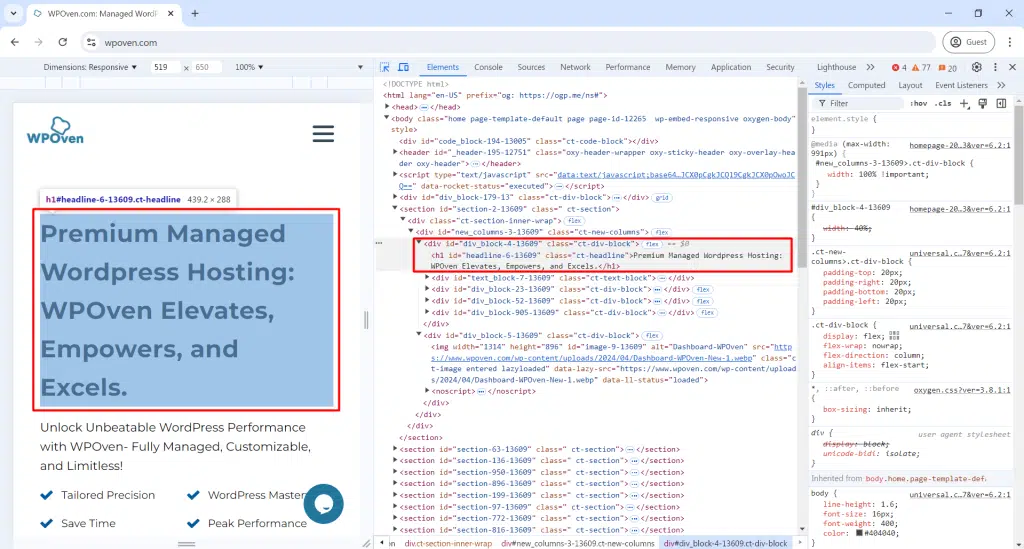The height and width of the screenshot is (549, 1024).
Task: Open the chat bubble widget
Action: point(323,503)
